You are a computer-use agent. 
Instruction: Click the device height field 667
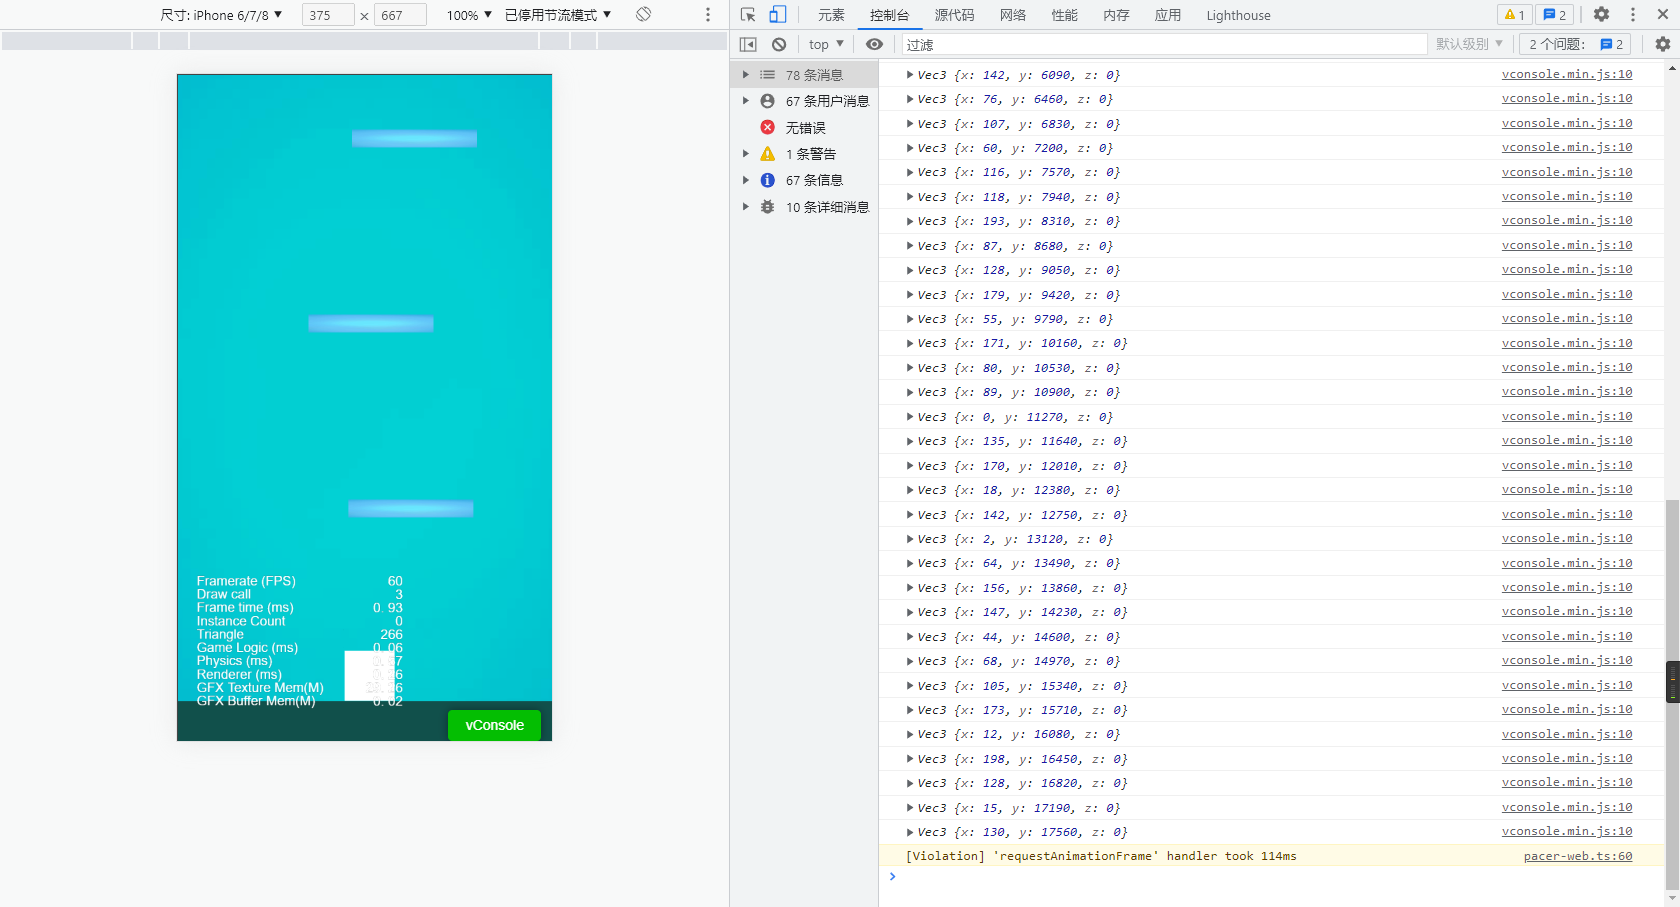click(x=400, y=15)
